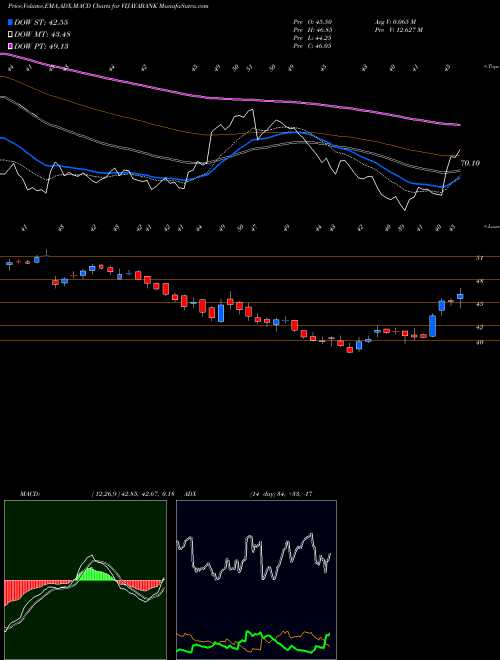
Task: Click the 'Pre O: 45.50' open value
Action: coord(312,22)
